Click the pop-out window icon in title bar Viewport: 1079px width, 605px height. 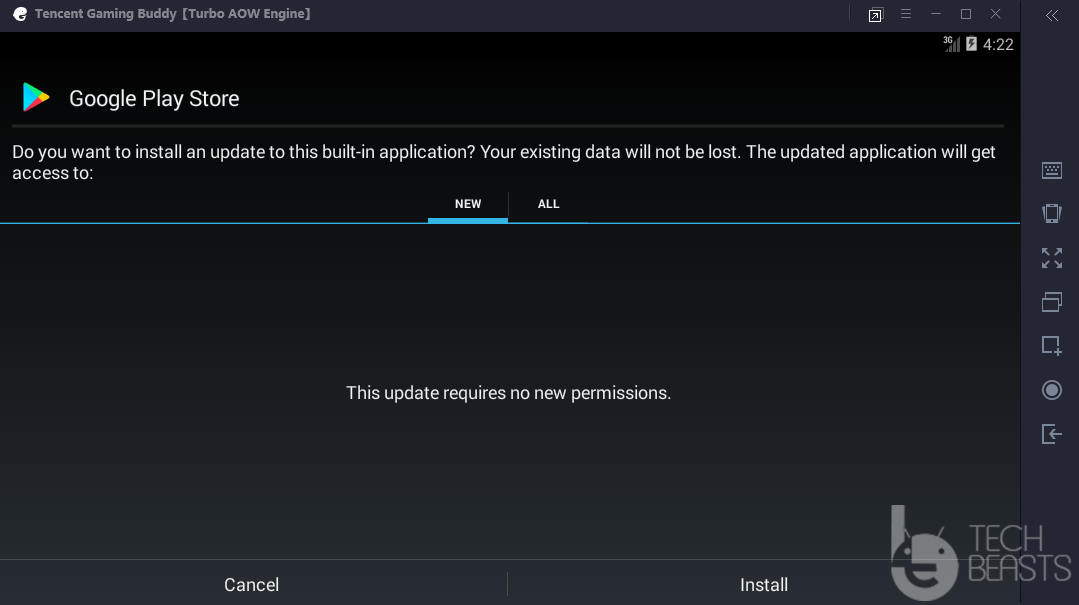pos(875,15)
